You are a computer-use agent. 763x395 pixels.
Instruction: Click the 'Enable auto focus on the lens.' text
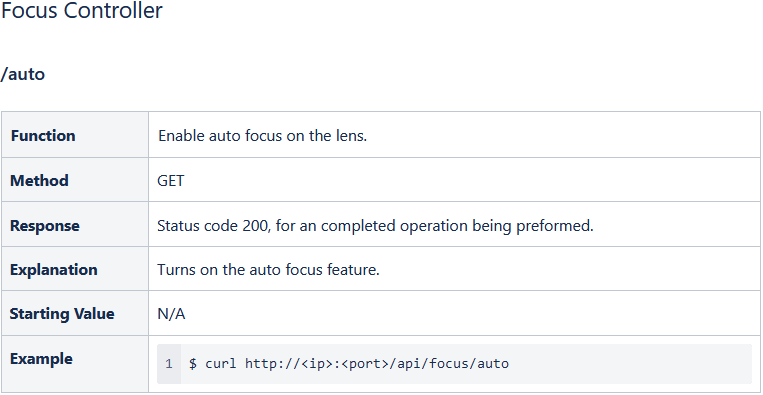pyautogui.click(x=262, y=136)
